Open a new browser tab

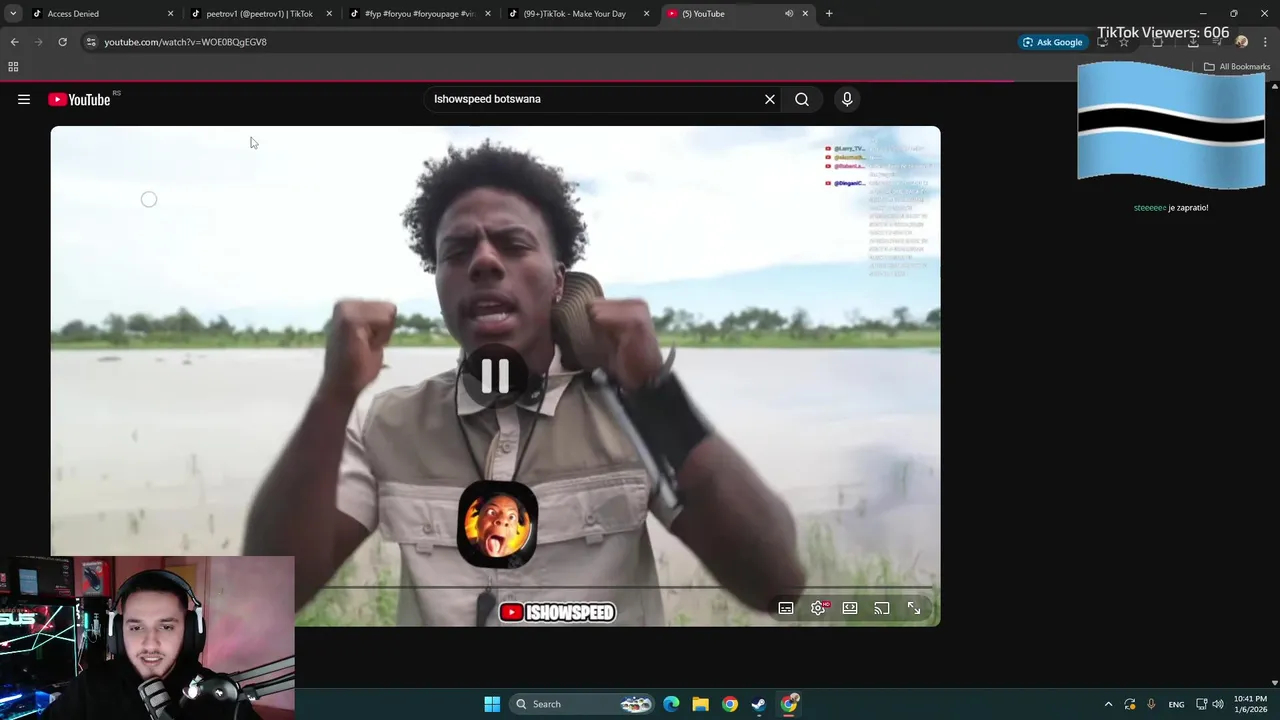[x=829, y=14]
